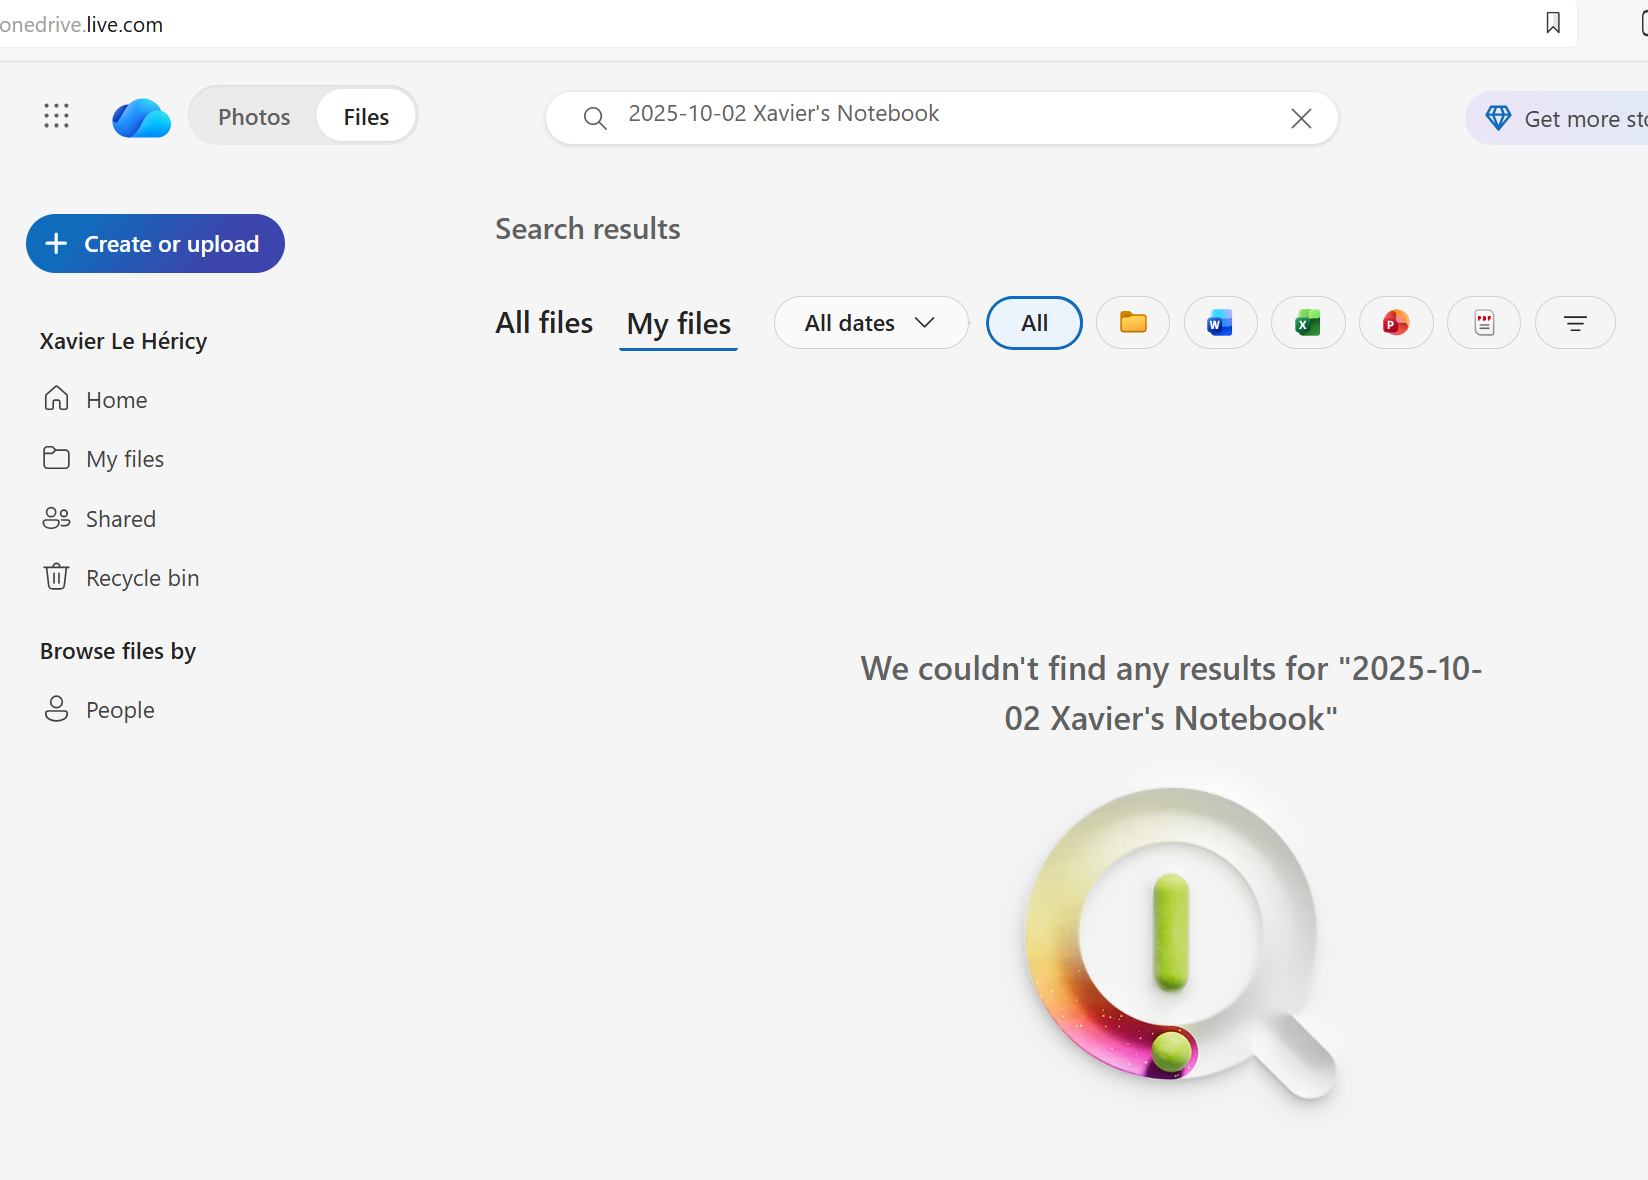Switch to Files view
This screenshot has height=1180, width=1648.
point(366,117)
